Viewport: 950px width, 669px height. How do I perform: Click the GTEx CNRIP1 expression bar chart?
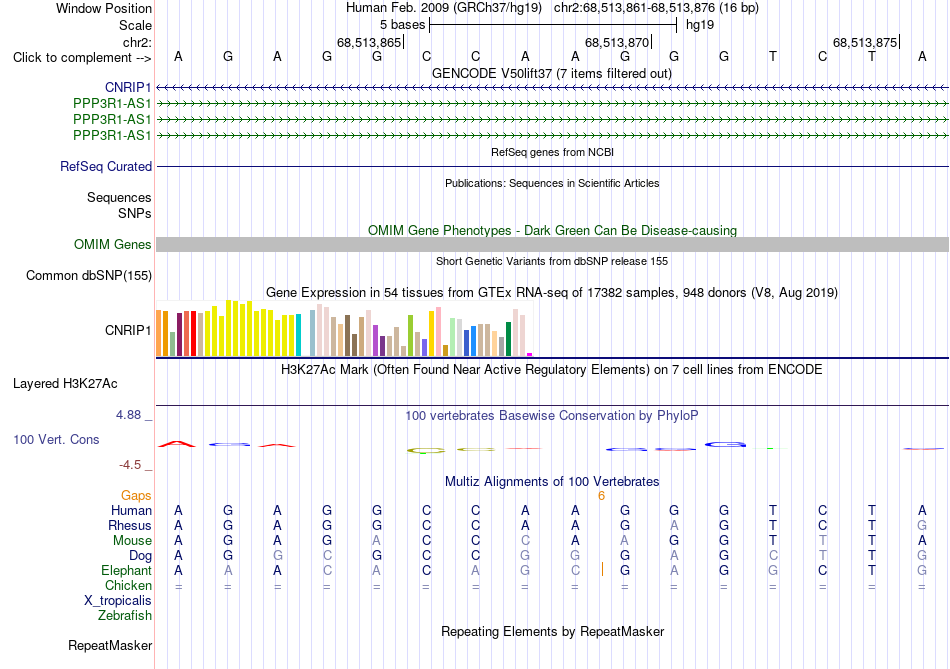(344, 328)
